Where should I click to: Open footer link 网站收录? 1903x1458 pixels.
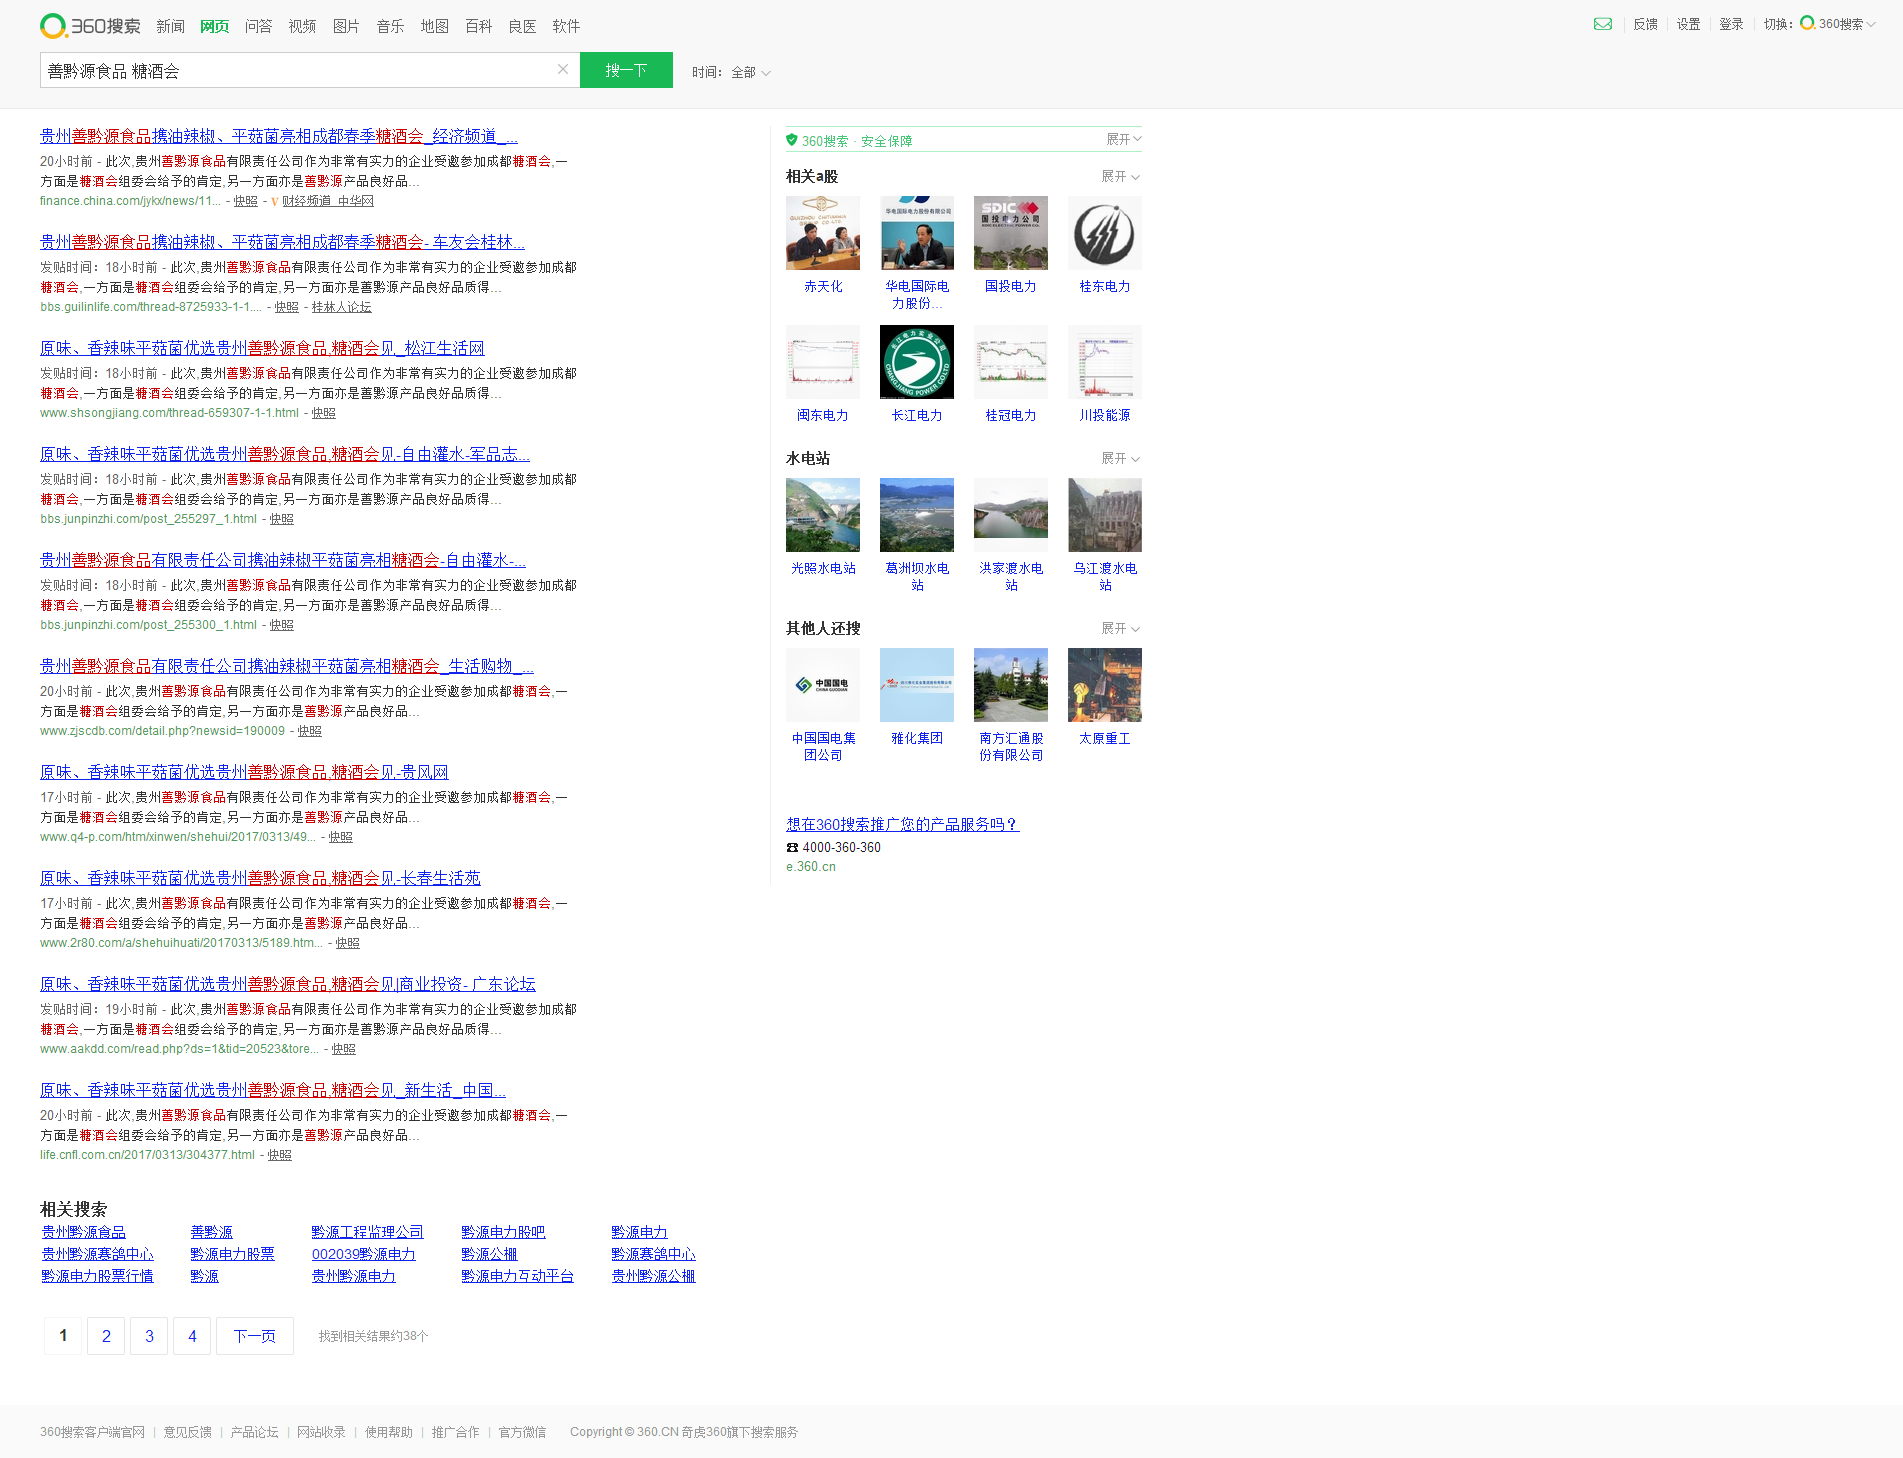[x=321, y=1432]
